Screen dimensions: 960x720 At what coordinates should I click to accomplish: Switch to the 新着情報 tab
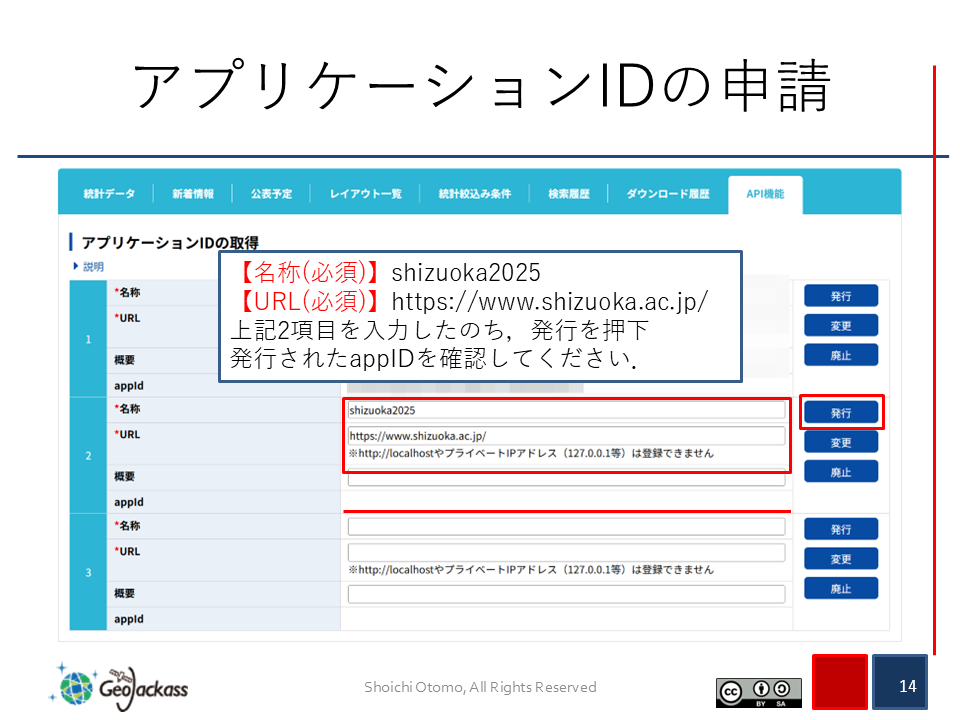(x=192, y=194)
